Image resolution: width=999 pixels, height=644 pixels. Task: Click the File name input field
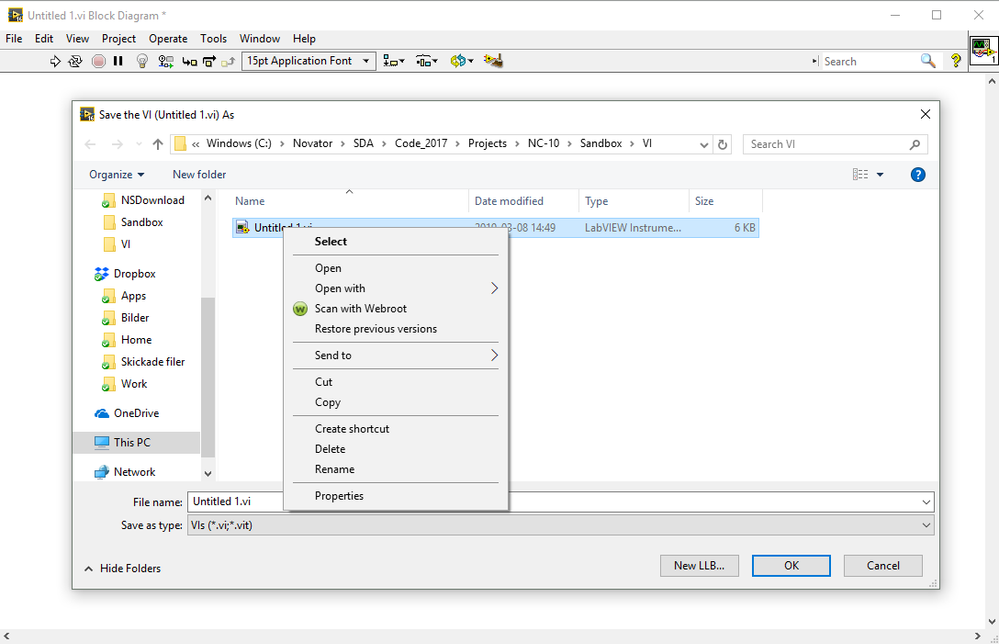[550, 502]
